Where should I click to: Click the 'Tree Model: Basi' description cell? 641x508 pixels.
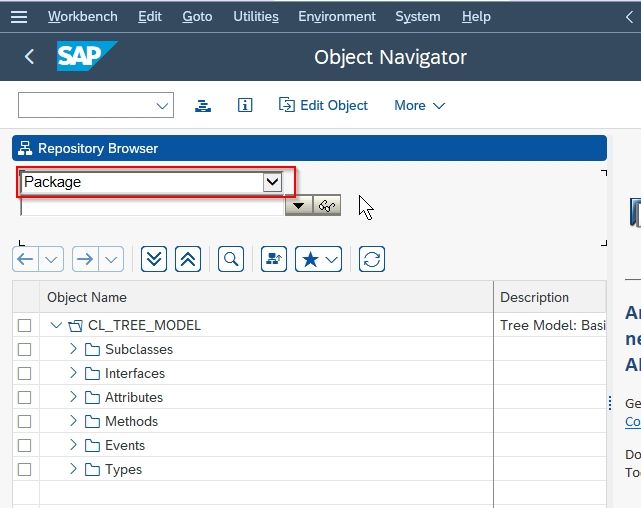552,325
